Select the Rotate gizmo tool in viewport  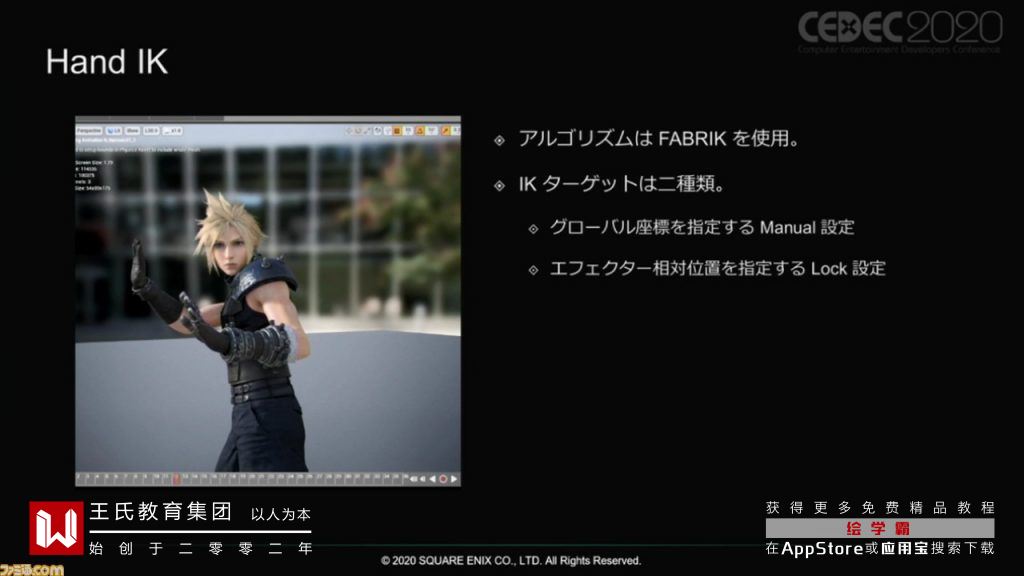(x=358, y=131)
